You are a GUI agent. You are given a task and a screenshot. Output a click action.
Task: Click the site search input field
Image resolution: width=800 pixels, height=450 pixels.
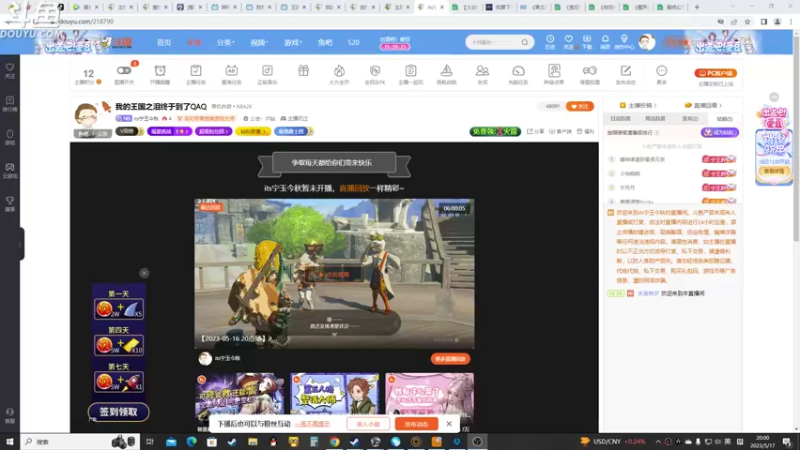pyautogui.click(x=494, y=42)
